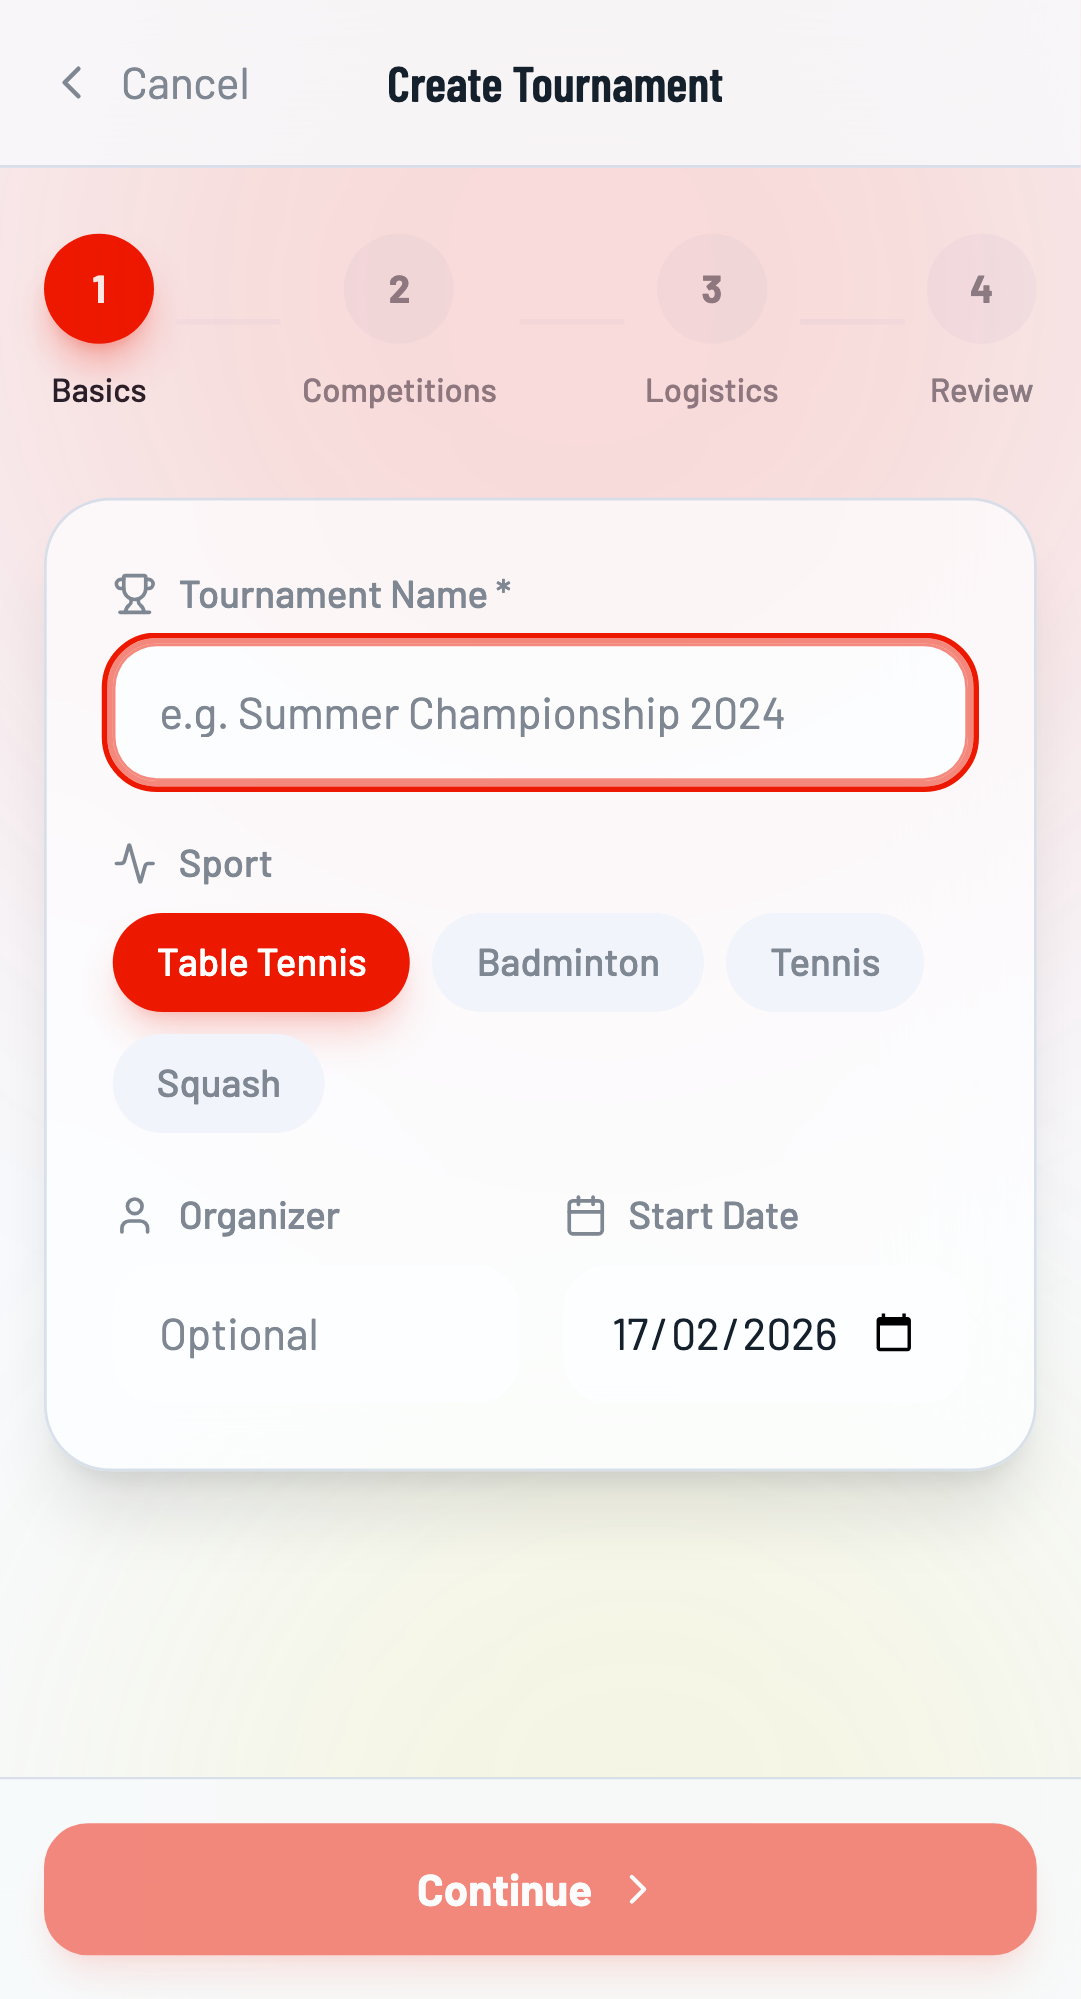Click the person icon beside Organizer
This screenshot has width=1081, height=1999.
pos(134,1216)
